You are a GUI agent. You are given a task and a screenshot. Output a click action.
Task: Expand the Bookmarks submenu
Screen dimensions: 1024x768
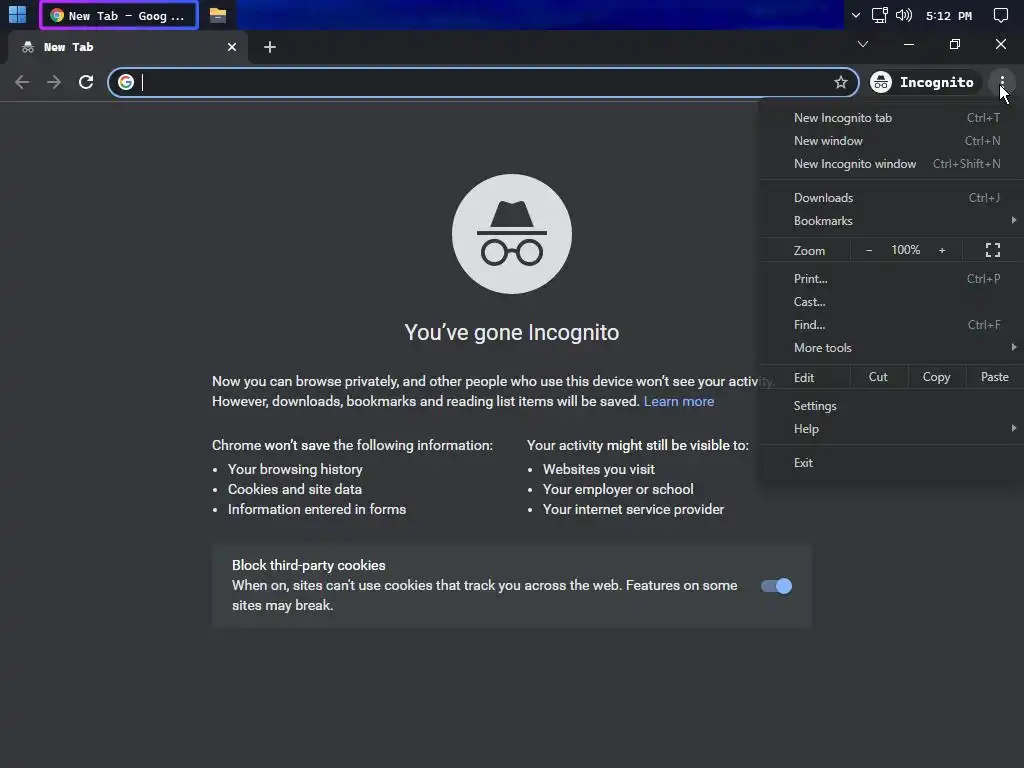click(x=891, y=221)
